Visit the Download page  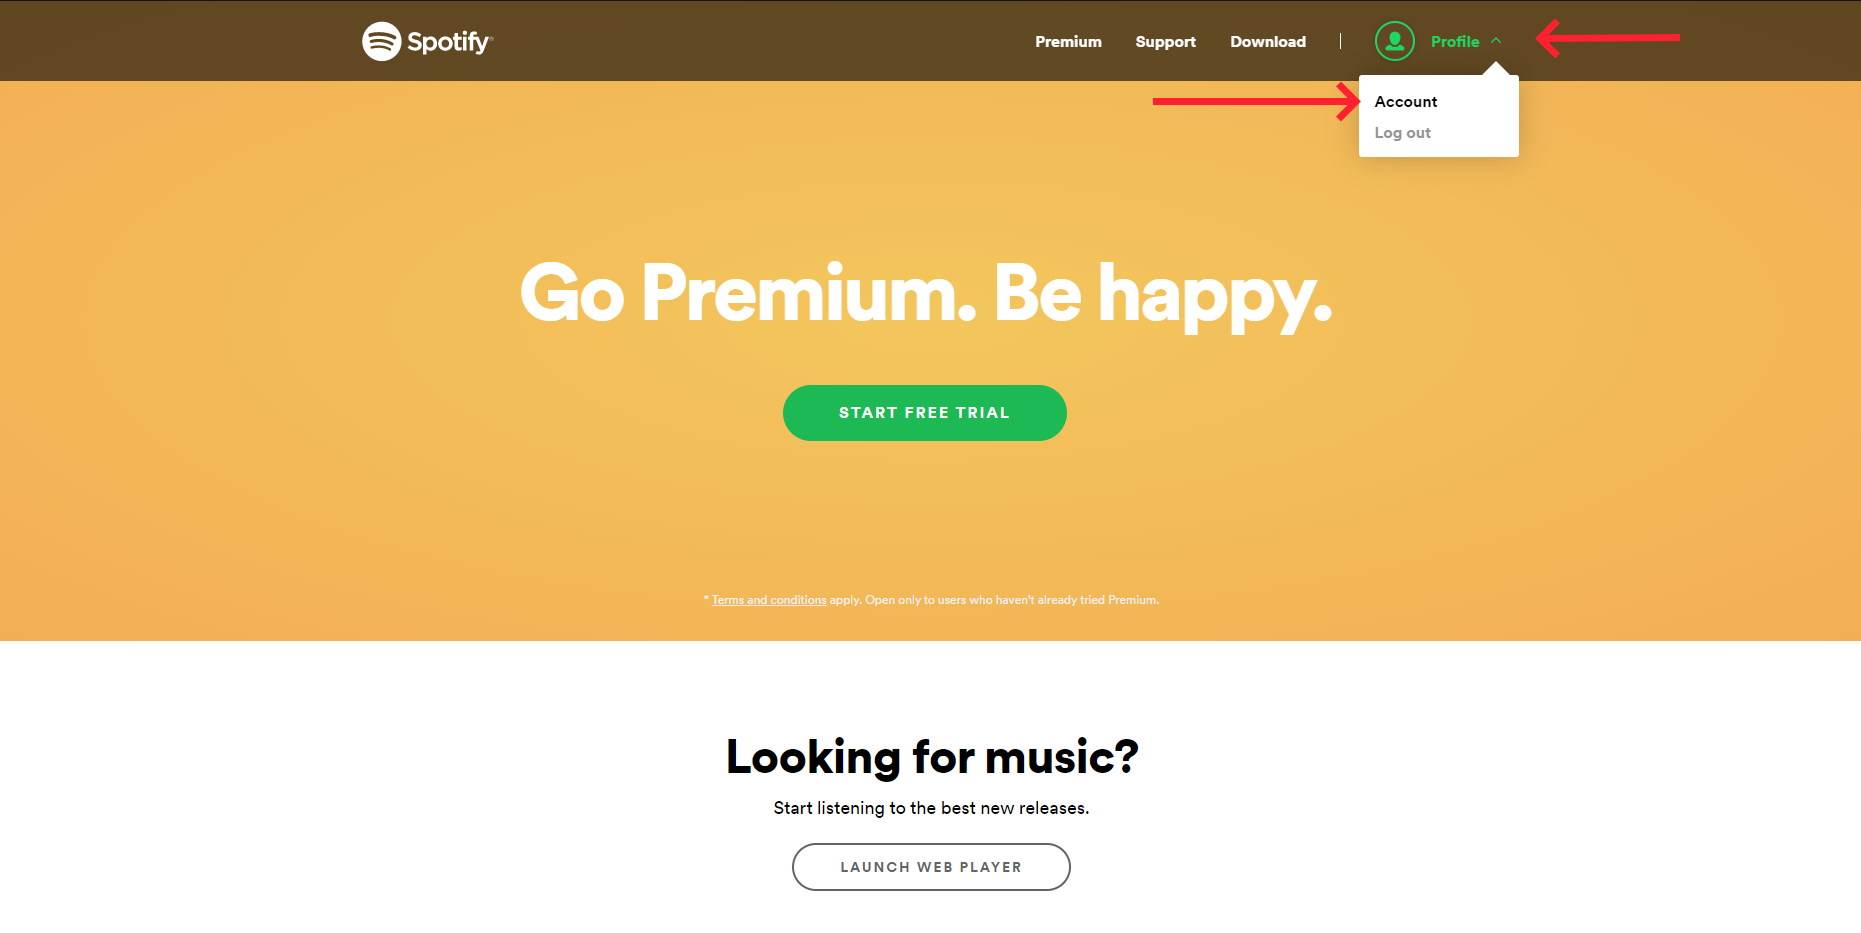point(1267,42)
